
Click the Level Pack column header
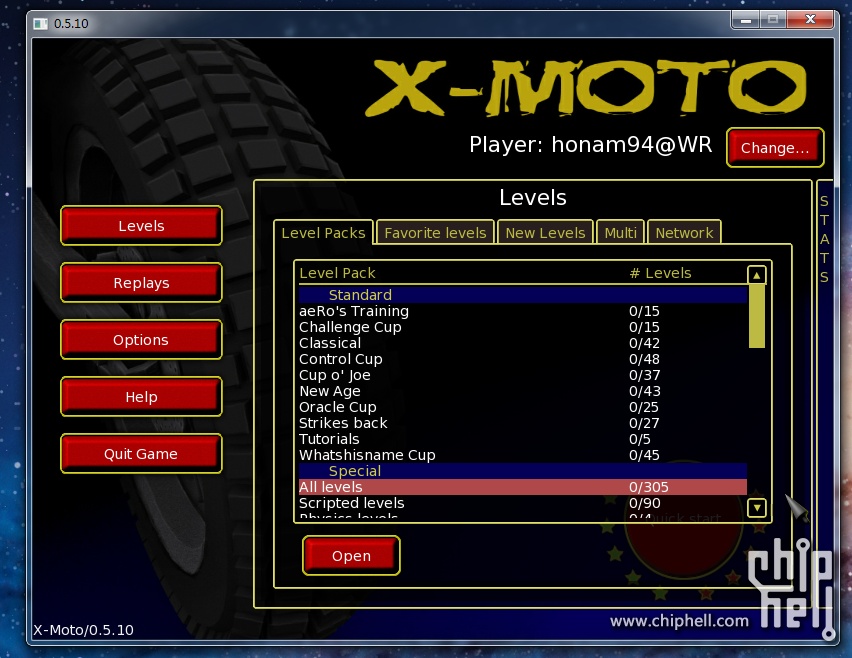click(337, 273)
